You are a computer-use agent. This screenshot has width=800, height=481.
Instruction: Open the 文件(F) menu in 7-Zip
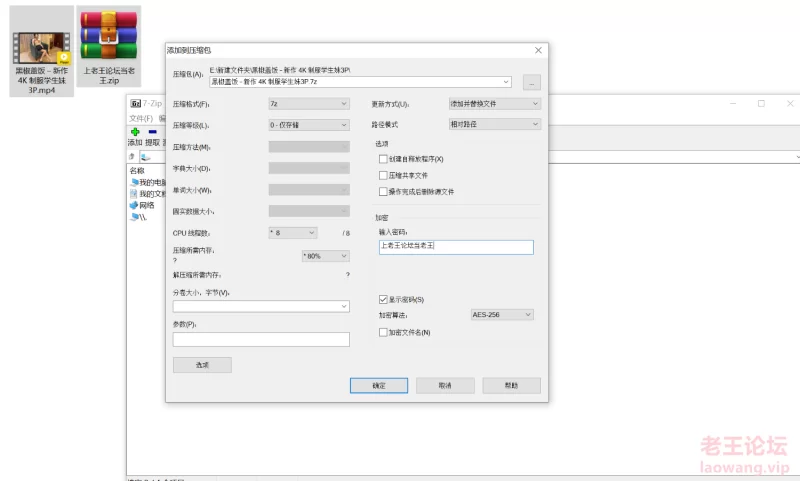point(141,118)
